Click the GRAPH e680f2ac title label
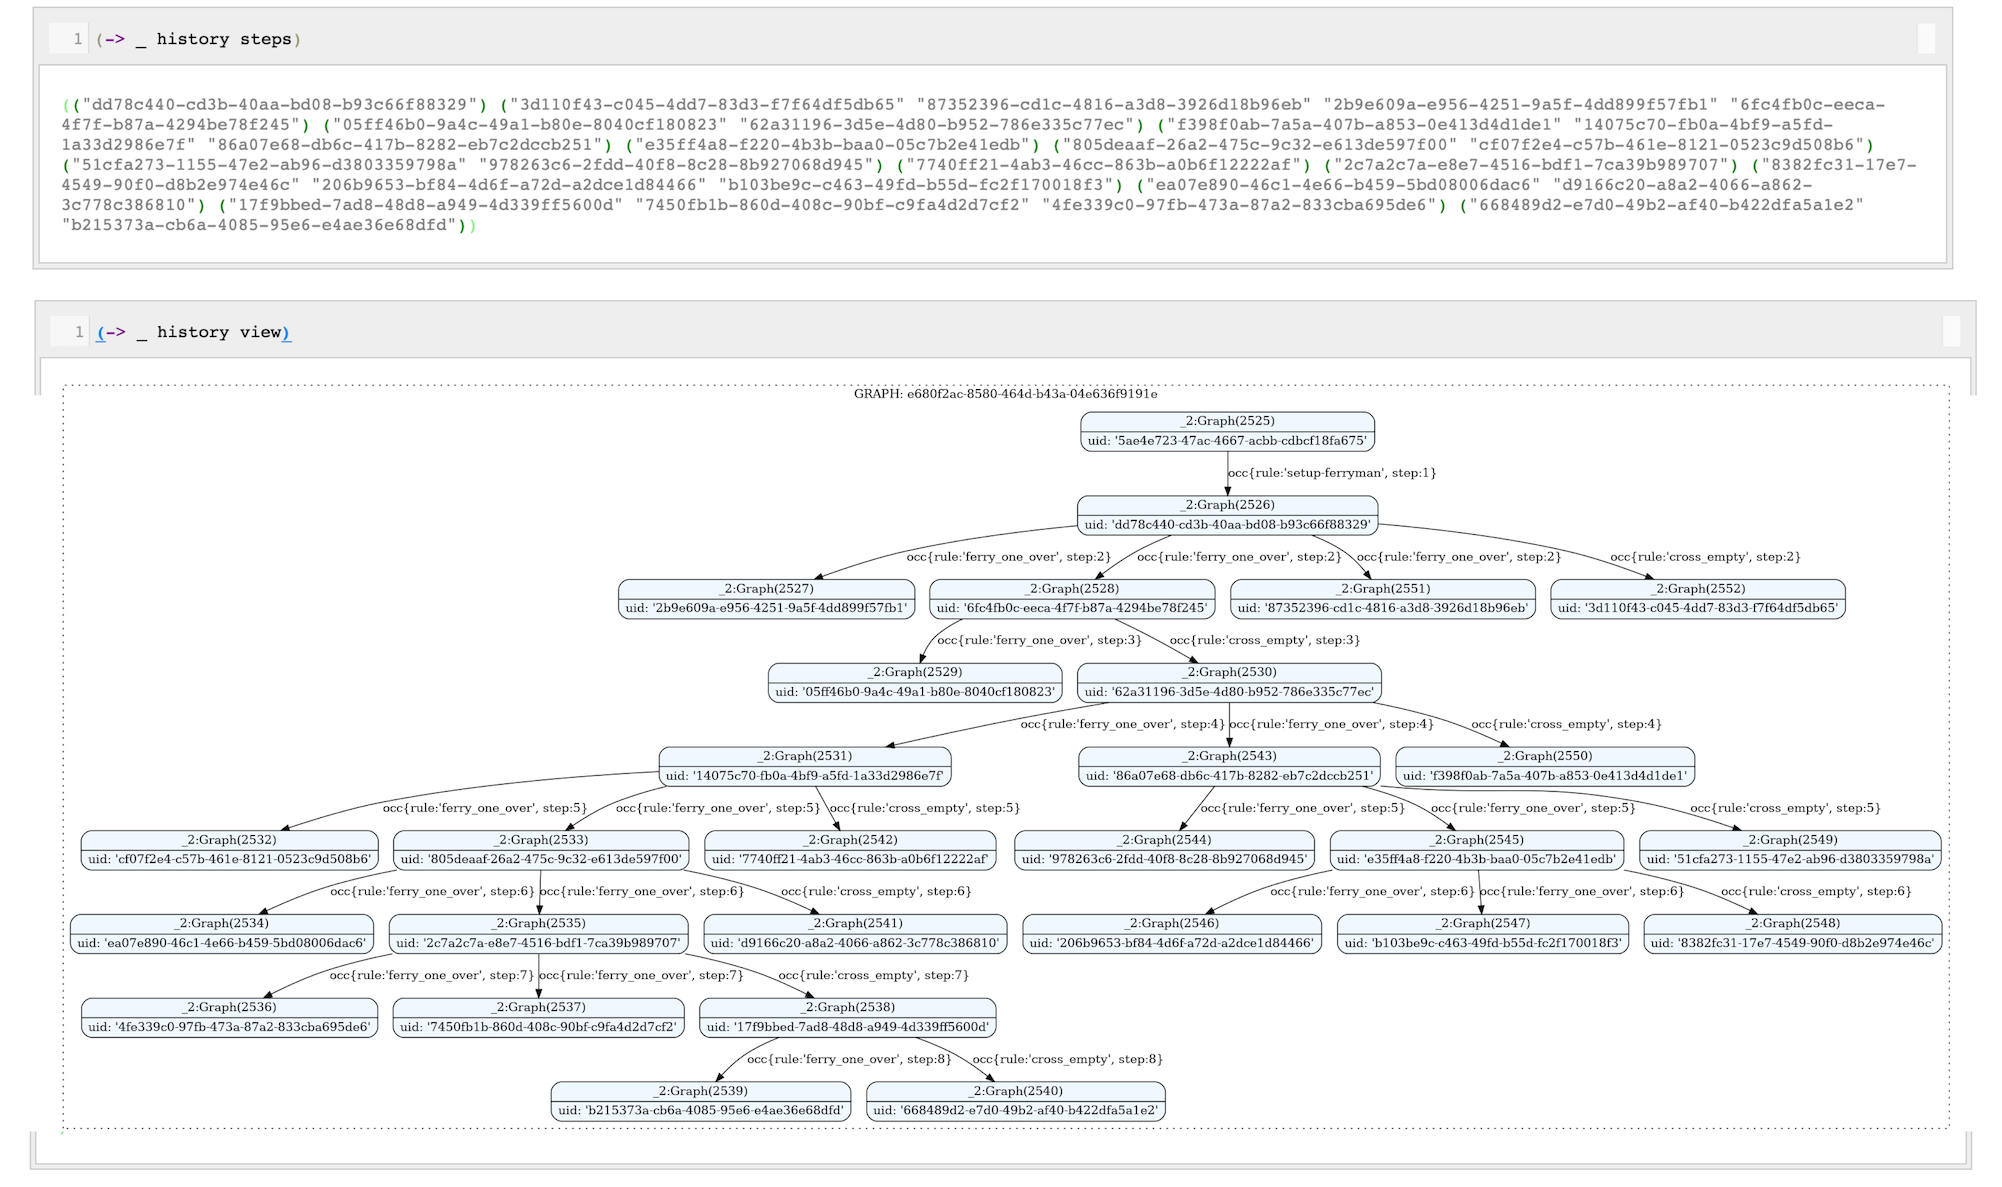 point(1005,394)
